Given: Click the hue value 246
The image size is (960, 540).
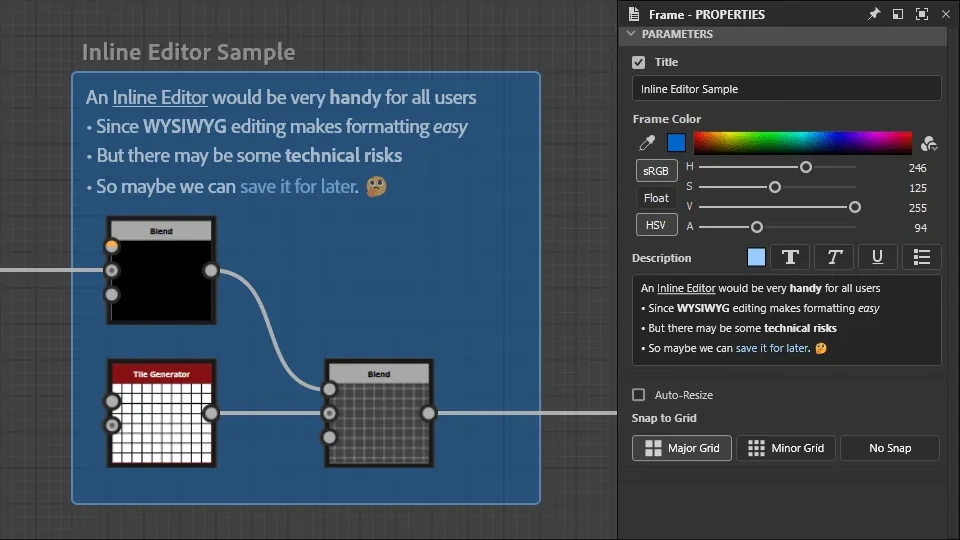Looking at the screenshot, I should 917,168.
